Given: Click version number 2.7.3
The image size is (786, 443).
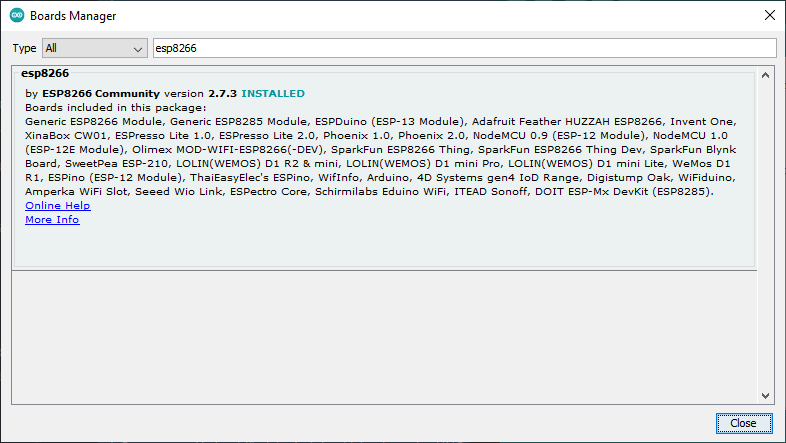Looking at the screenshot, I should tap(223, 94).
